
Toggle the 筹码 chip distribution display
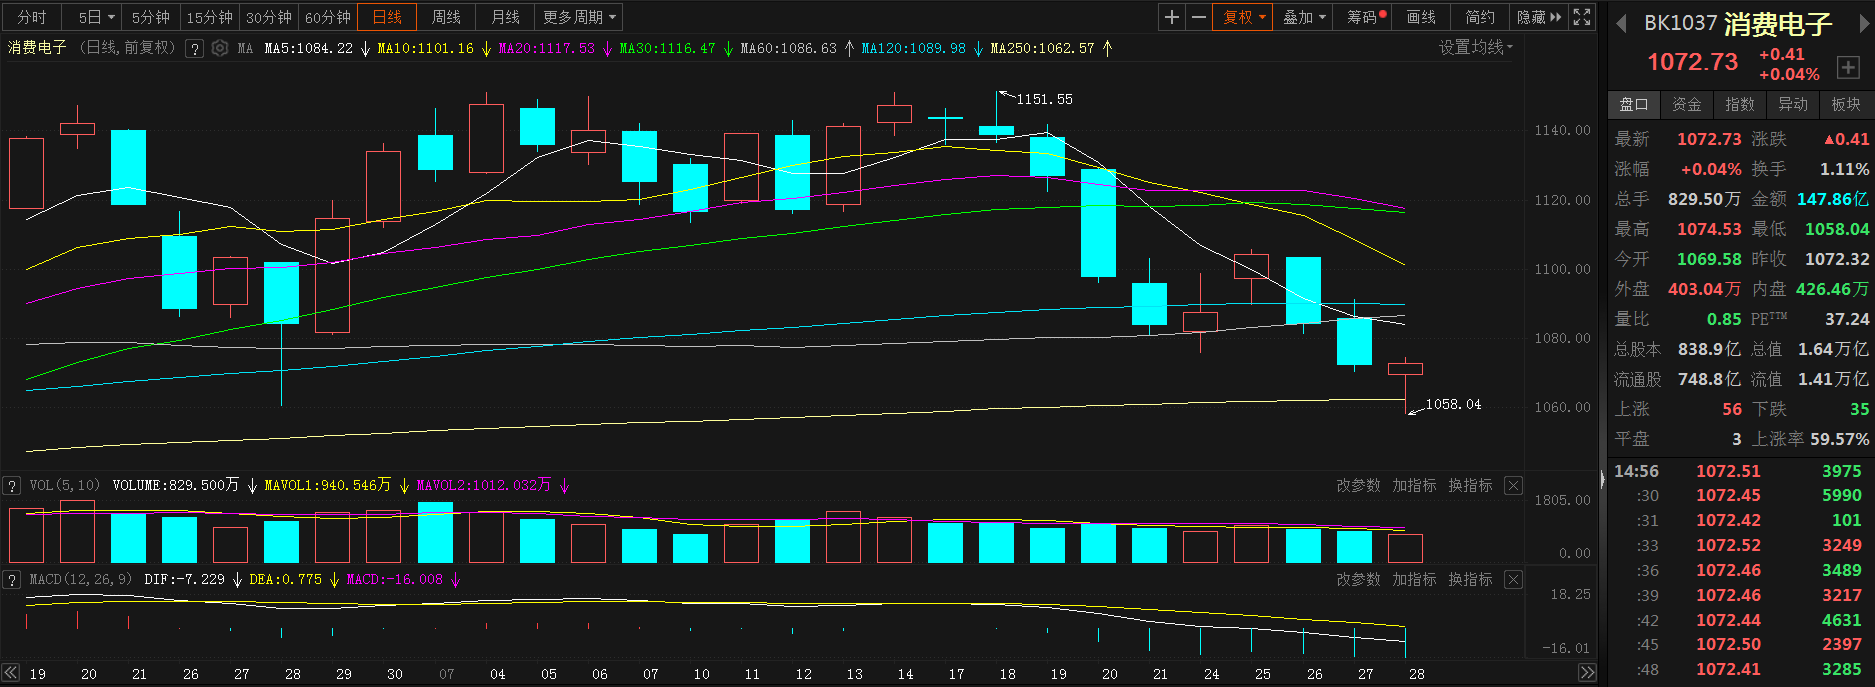point(1365,17)
